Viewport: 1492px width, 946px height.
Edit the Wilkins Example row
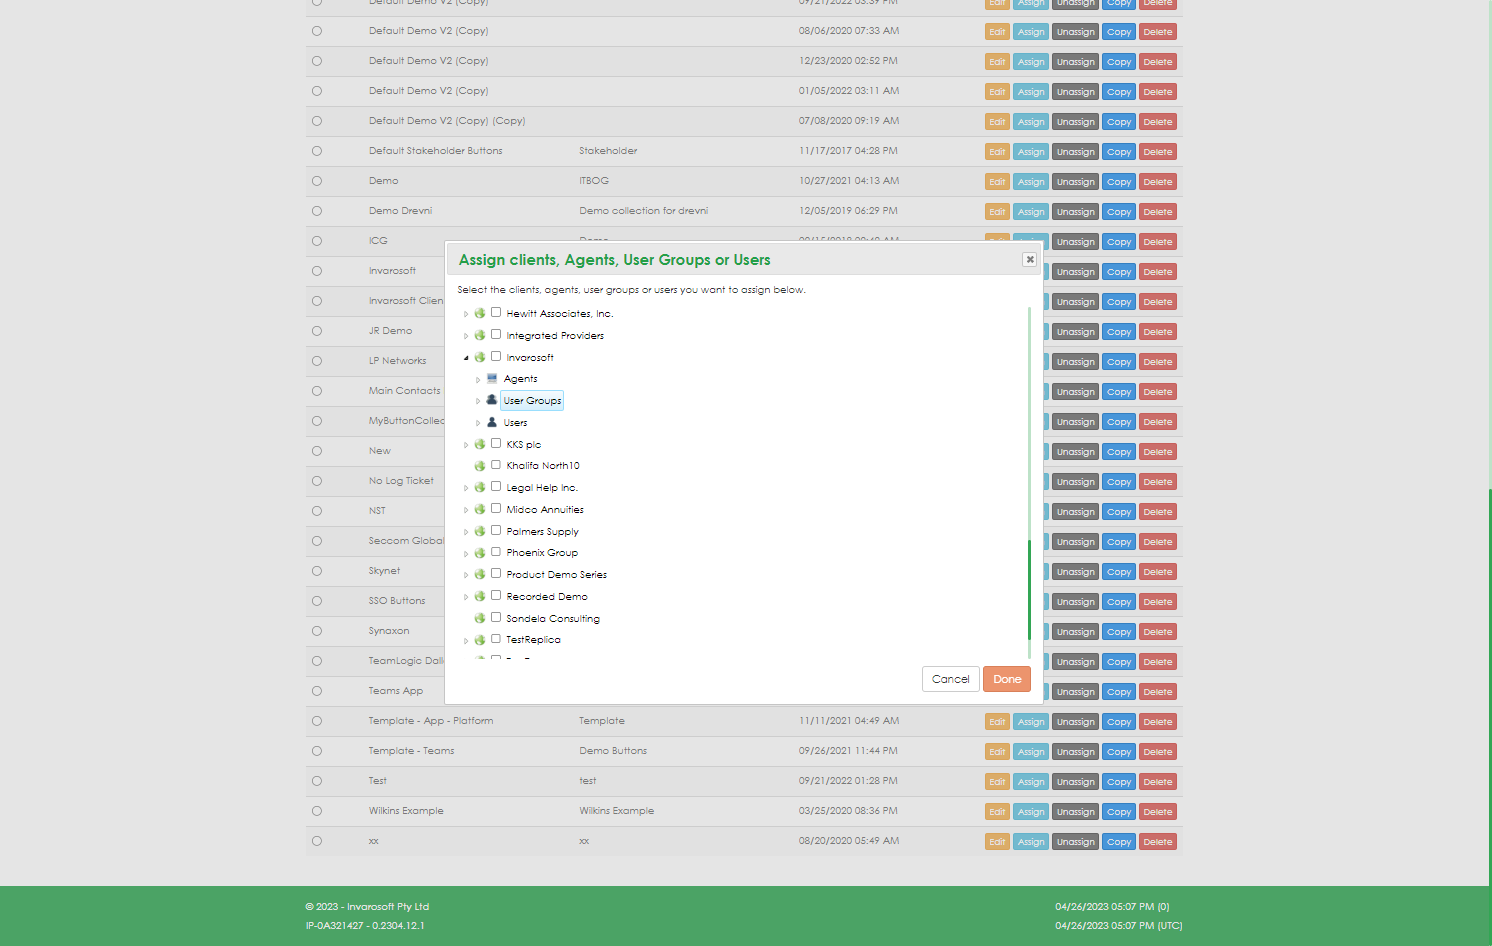(997, 812)
